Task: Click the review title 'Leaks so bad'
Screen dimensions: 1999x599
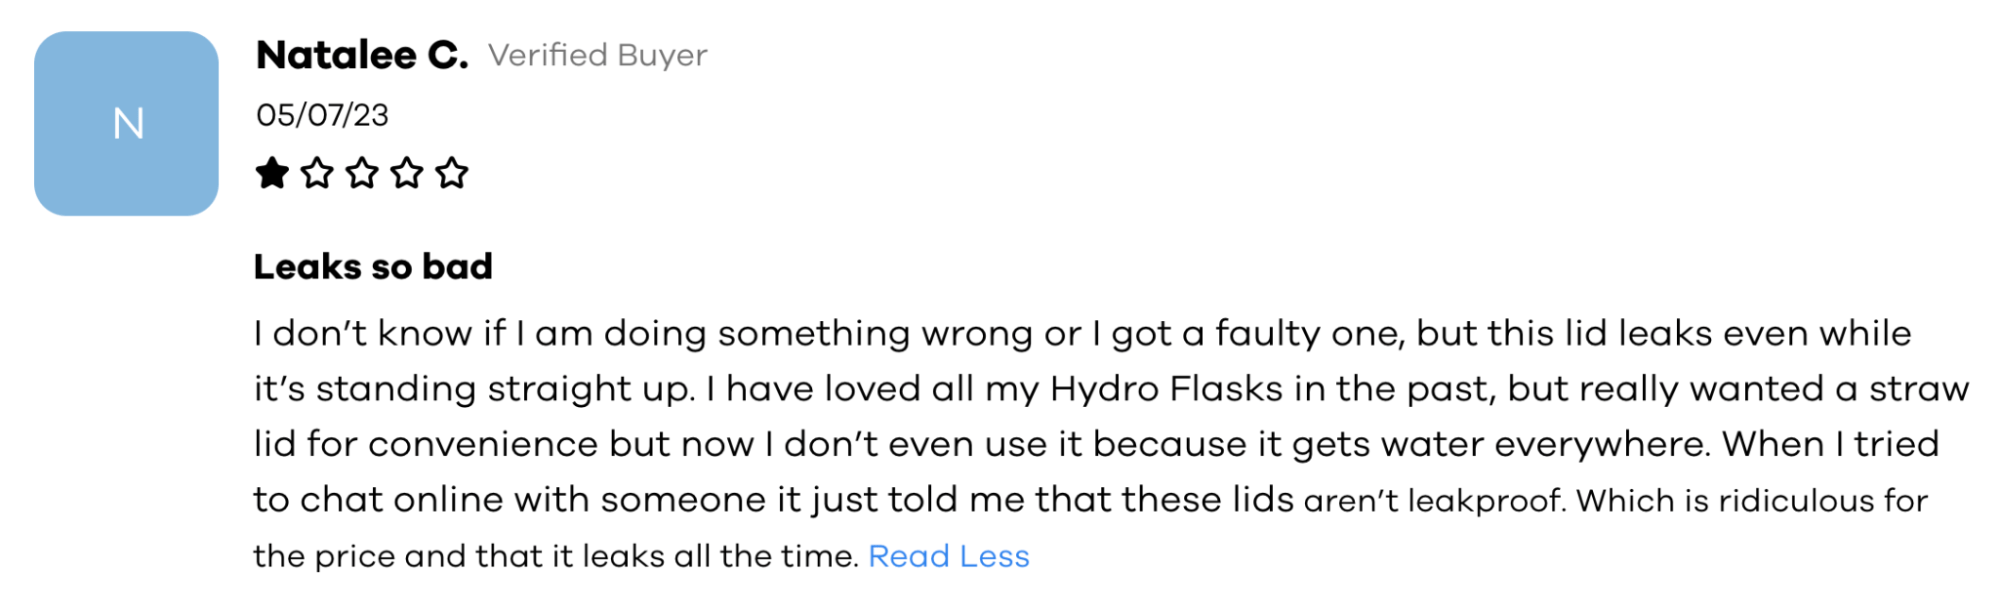Action: tap(374, 266)
